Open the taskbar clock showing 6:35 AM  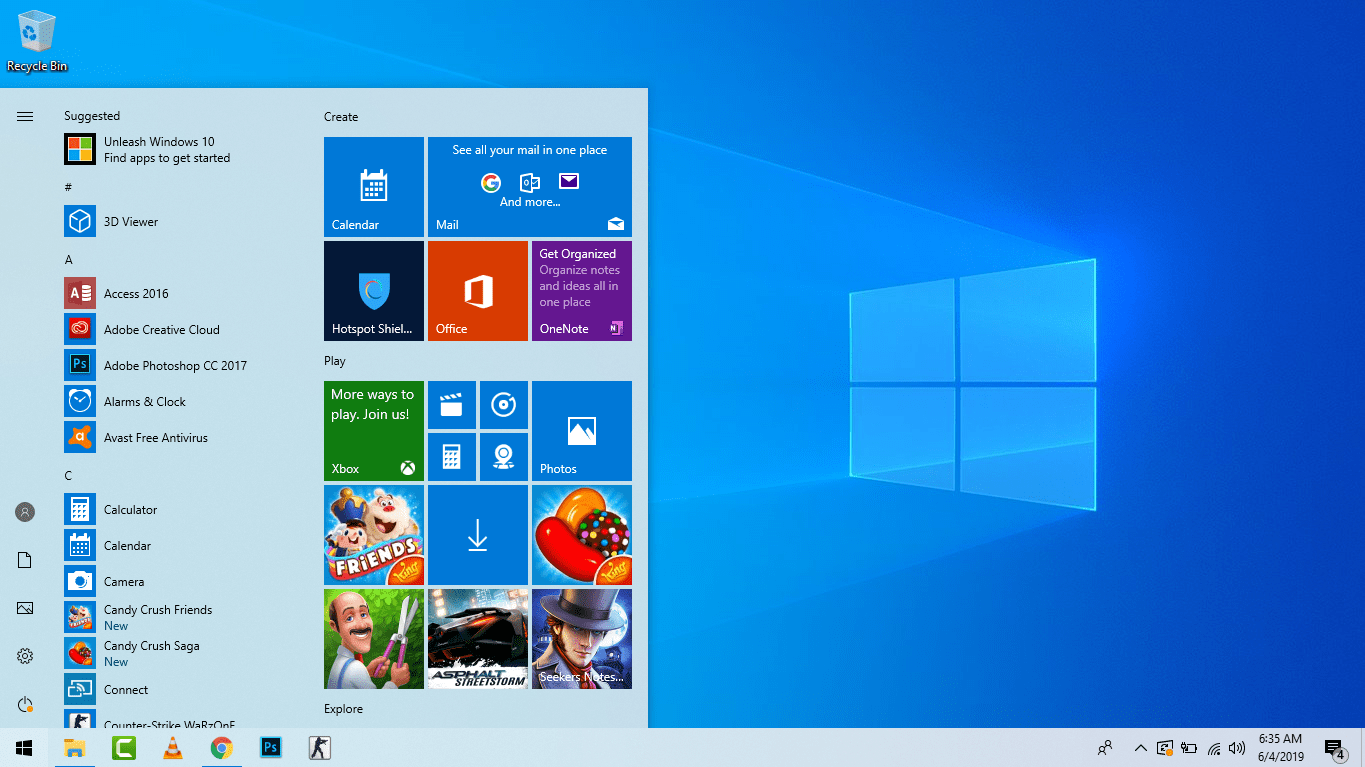(1280, 748)
